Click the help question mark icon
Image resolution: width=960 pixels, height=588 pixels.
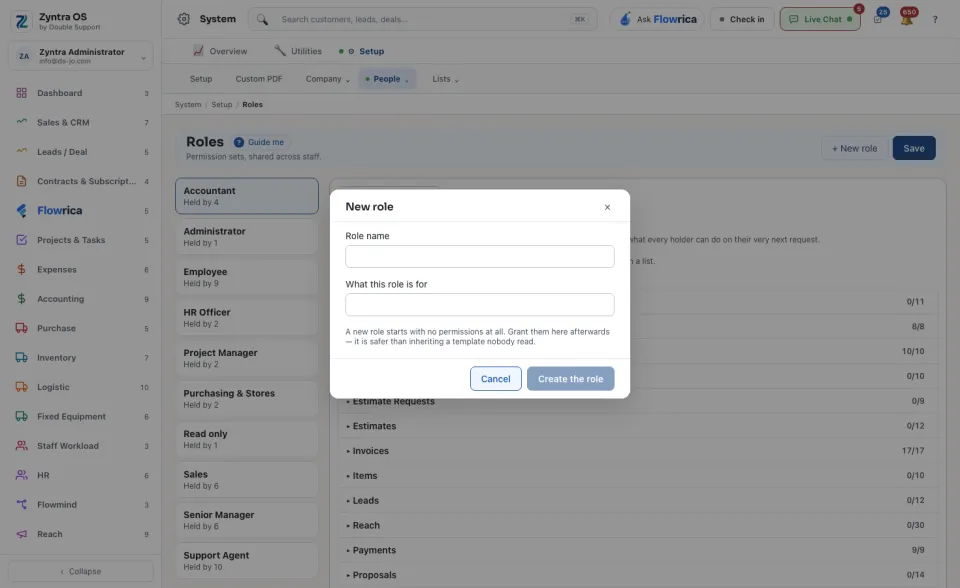935,20
